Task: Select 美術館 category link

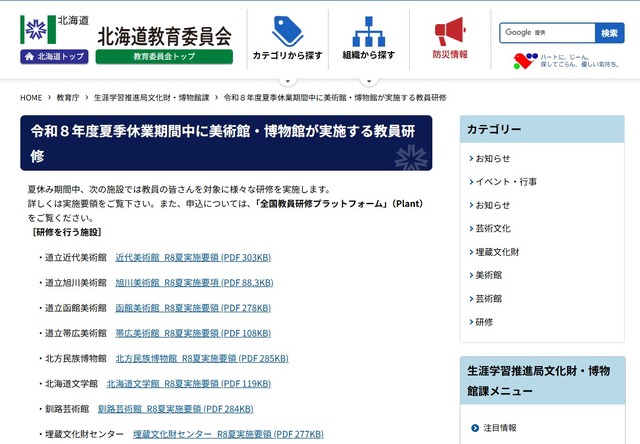Action: tap(489, 275)
